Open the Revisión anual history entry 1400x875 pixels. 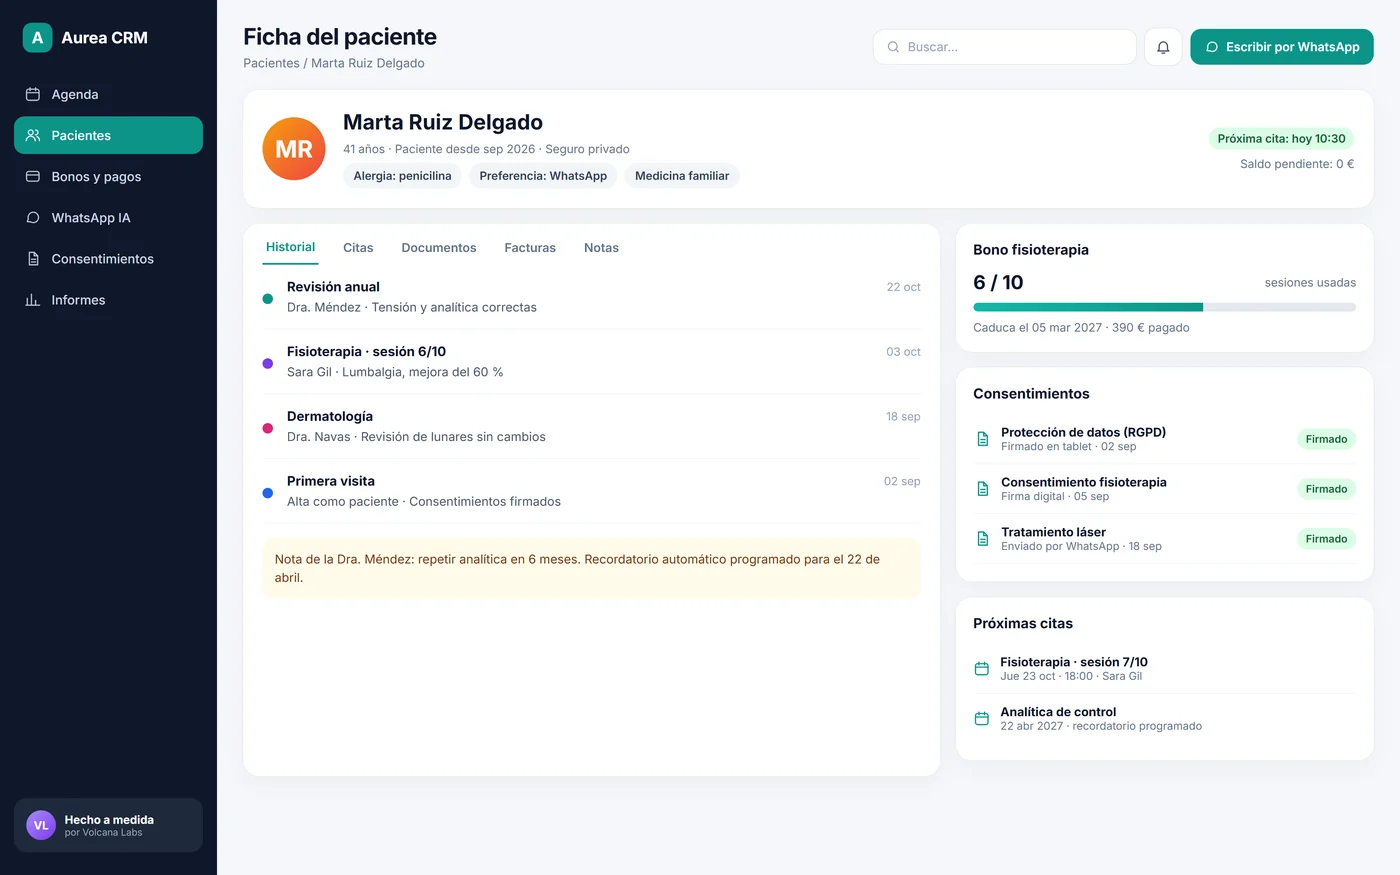[x=591, y=297]
